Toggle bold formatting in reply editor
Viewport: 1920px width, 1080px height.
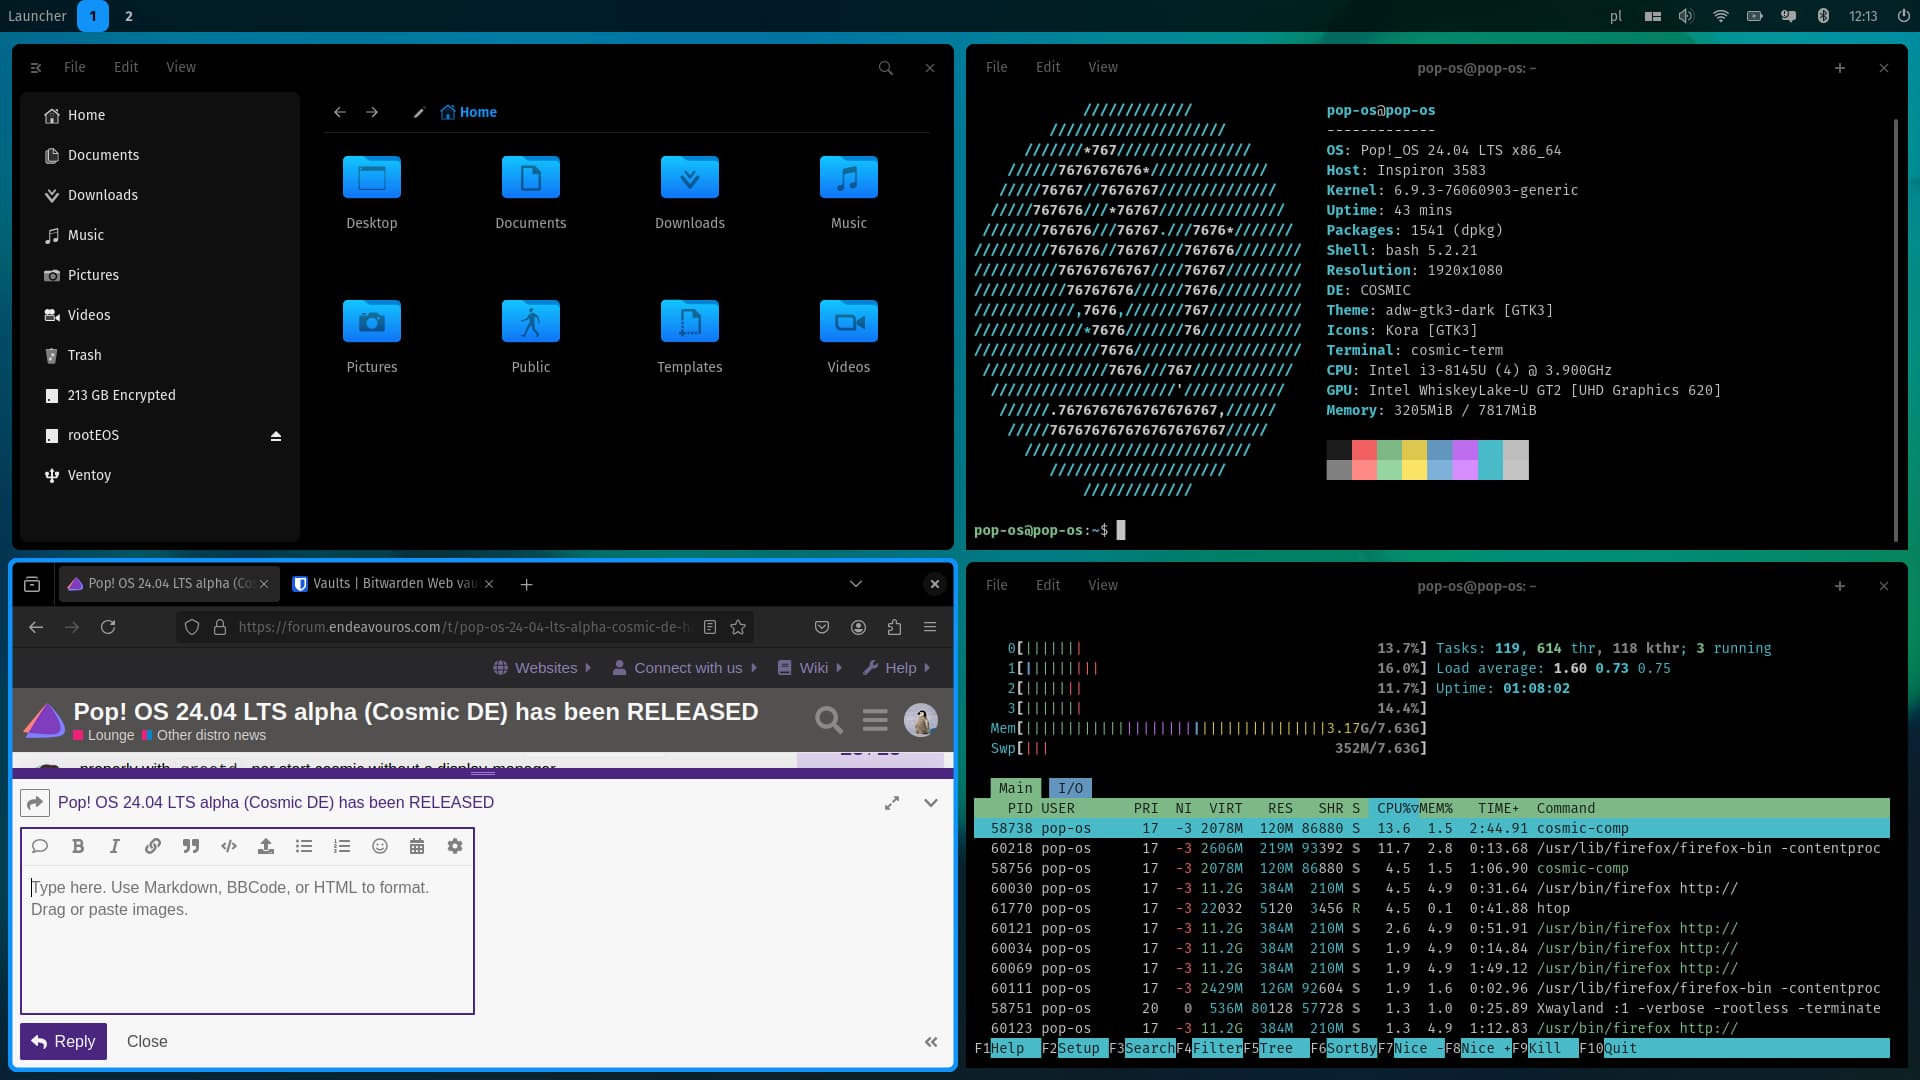coord(78,846)
